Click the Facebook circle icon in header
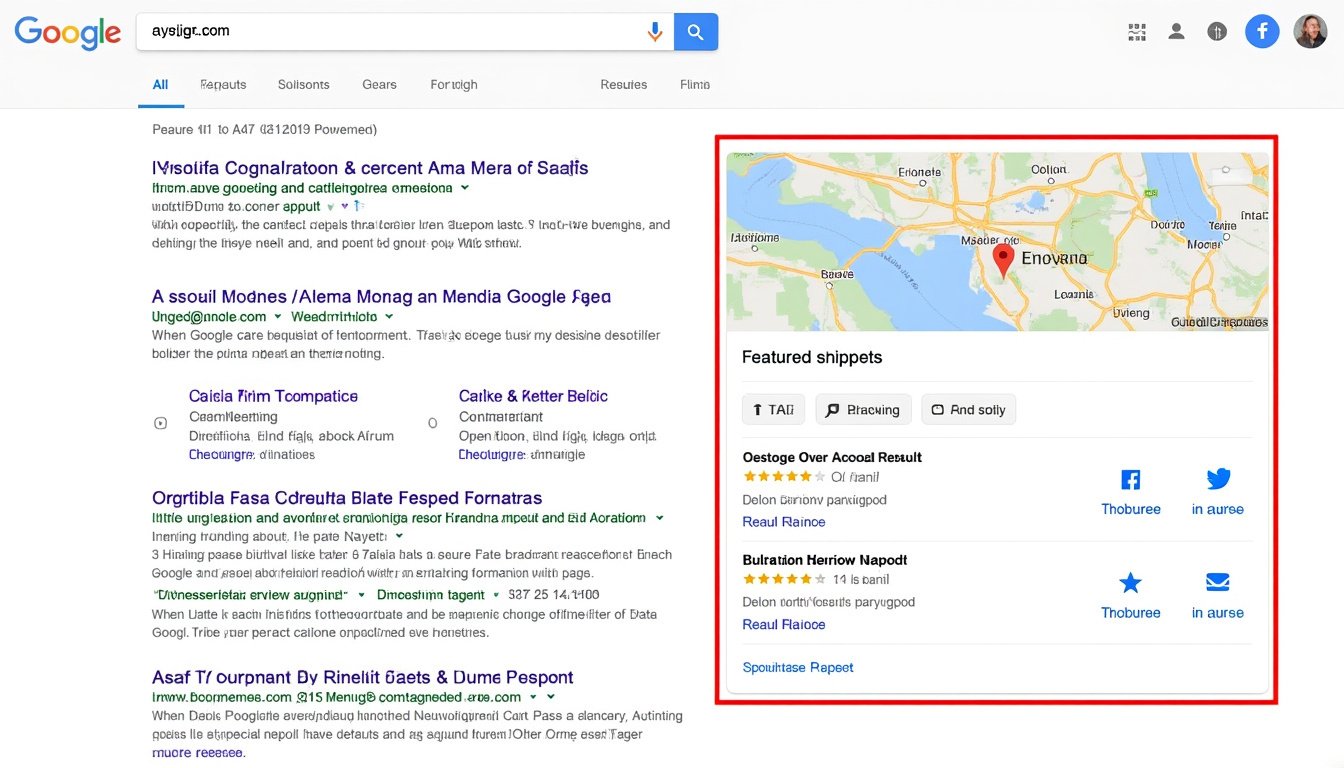This screenshot has height=768, width=1344. click(1262, 32)
